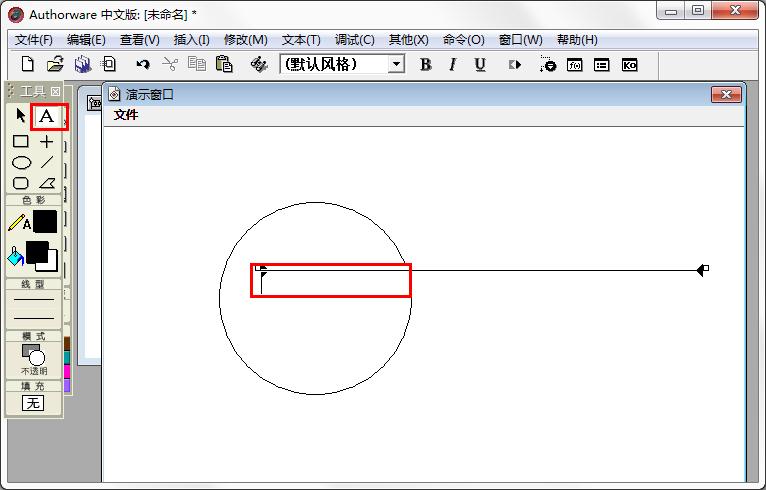Select the Diagonal Line tool
This screenshot has width=766, height=490.
[x=47, y=162]
